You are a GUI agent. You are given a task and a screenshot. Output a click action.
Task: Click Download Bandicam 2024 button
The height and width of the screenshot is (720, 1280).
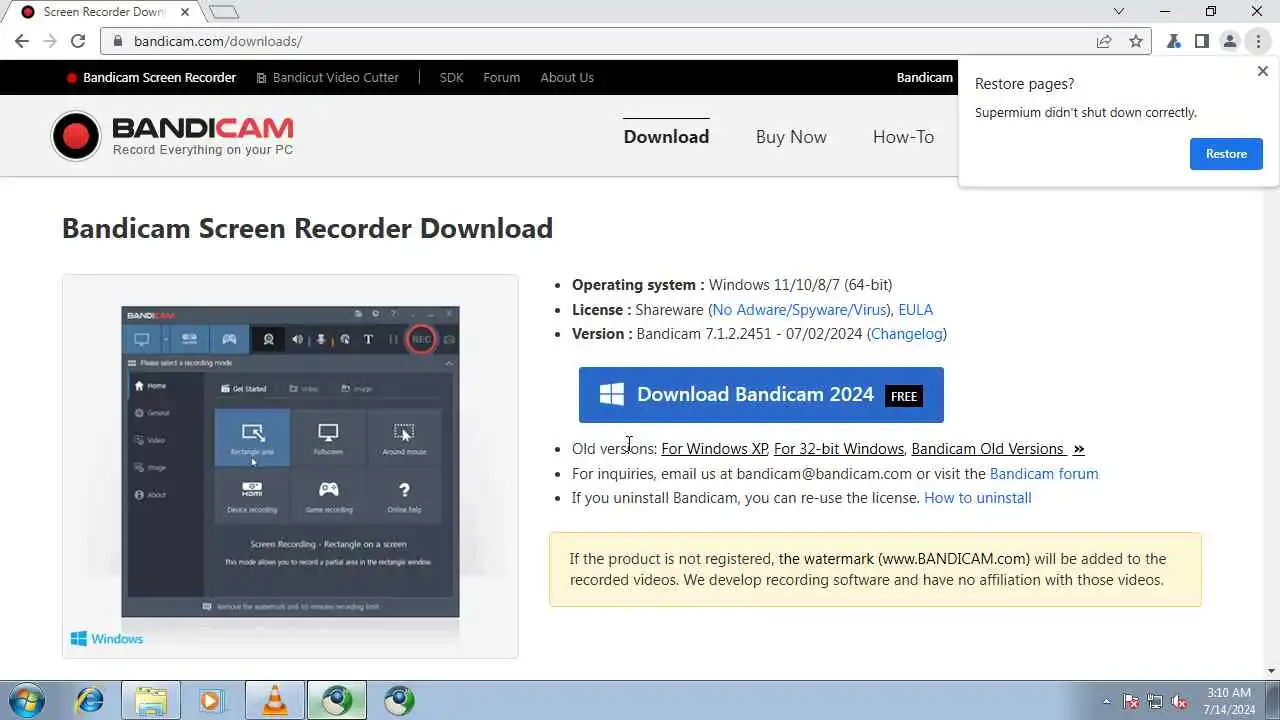click(x=761, y=394)
